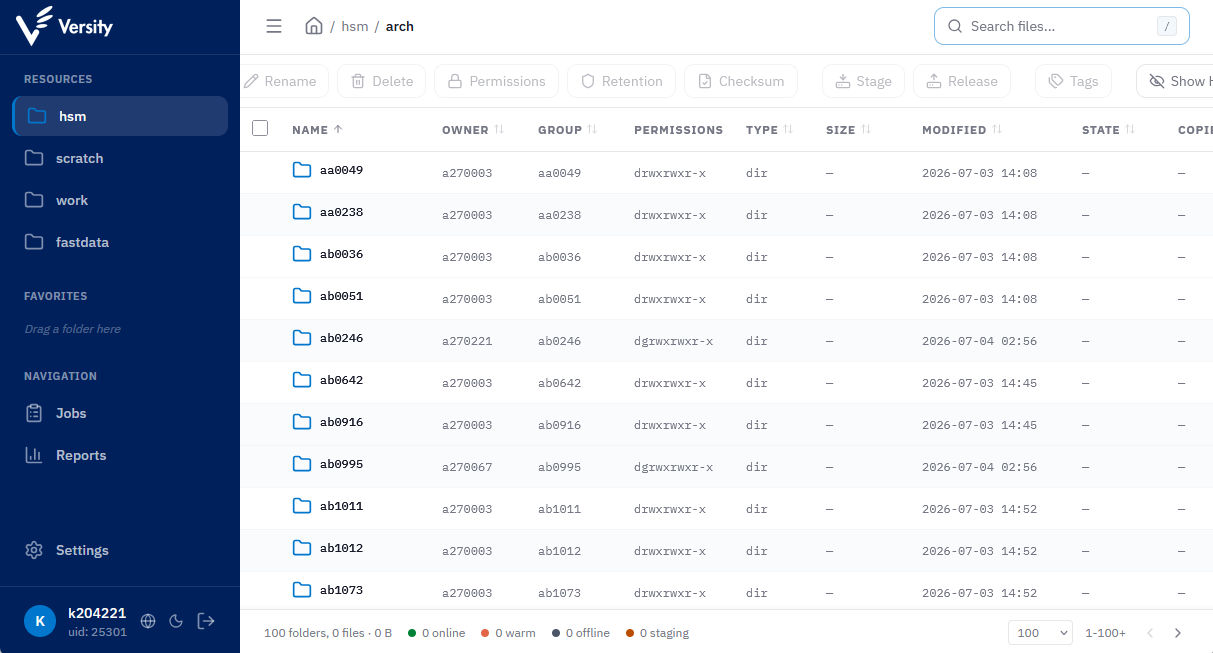Click the Retention button
Screen dimensions: 1213x653
pos(621,81)
